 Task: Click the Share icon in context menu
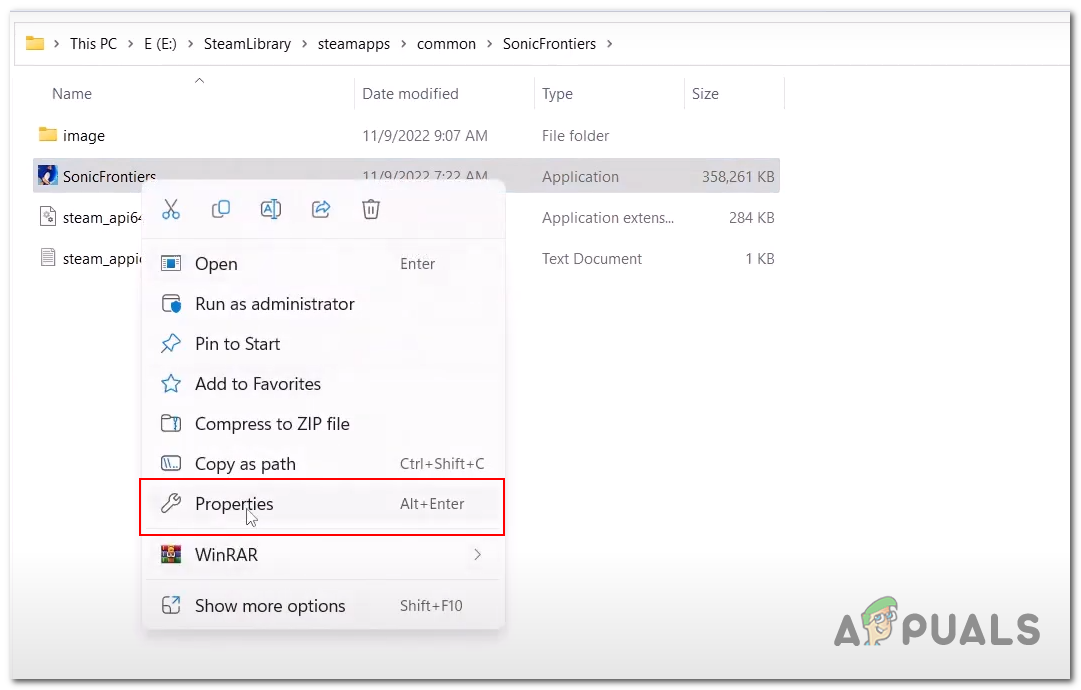(321, 210)
